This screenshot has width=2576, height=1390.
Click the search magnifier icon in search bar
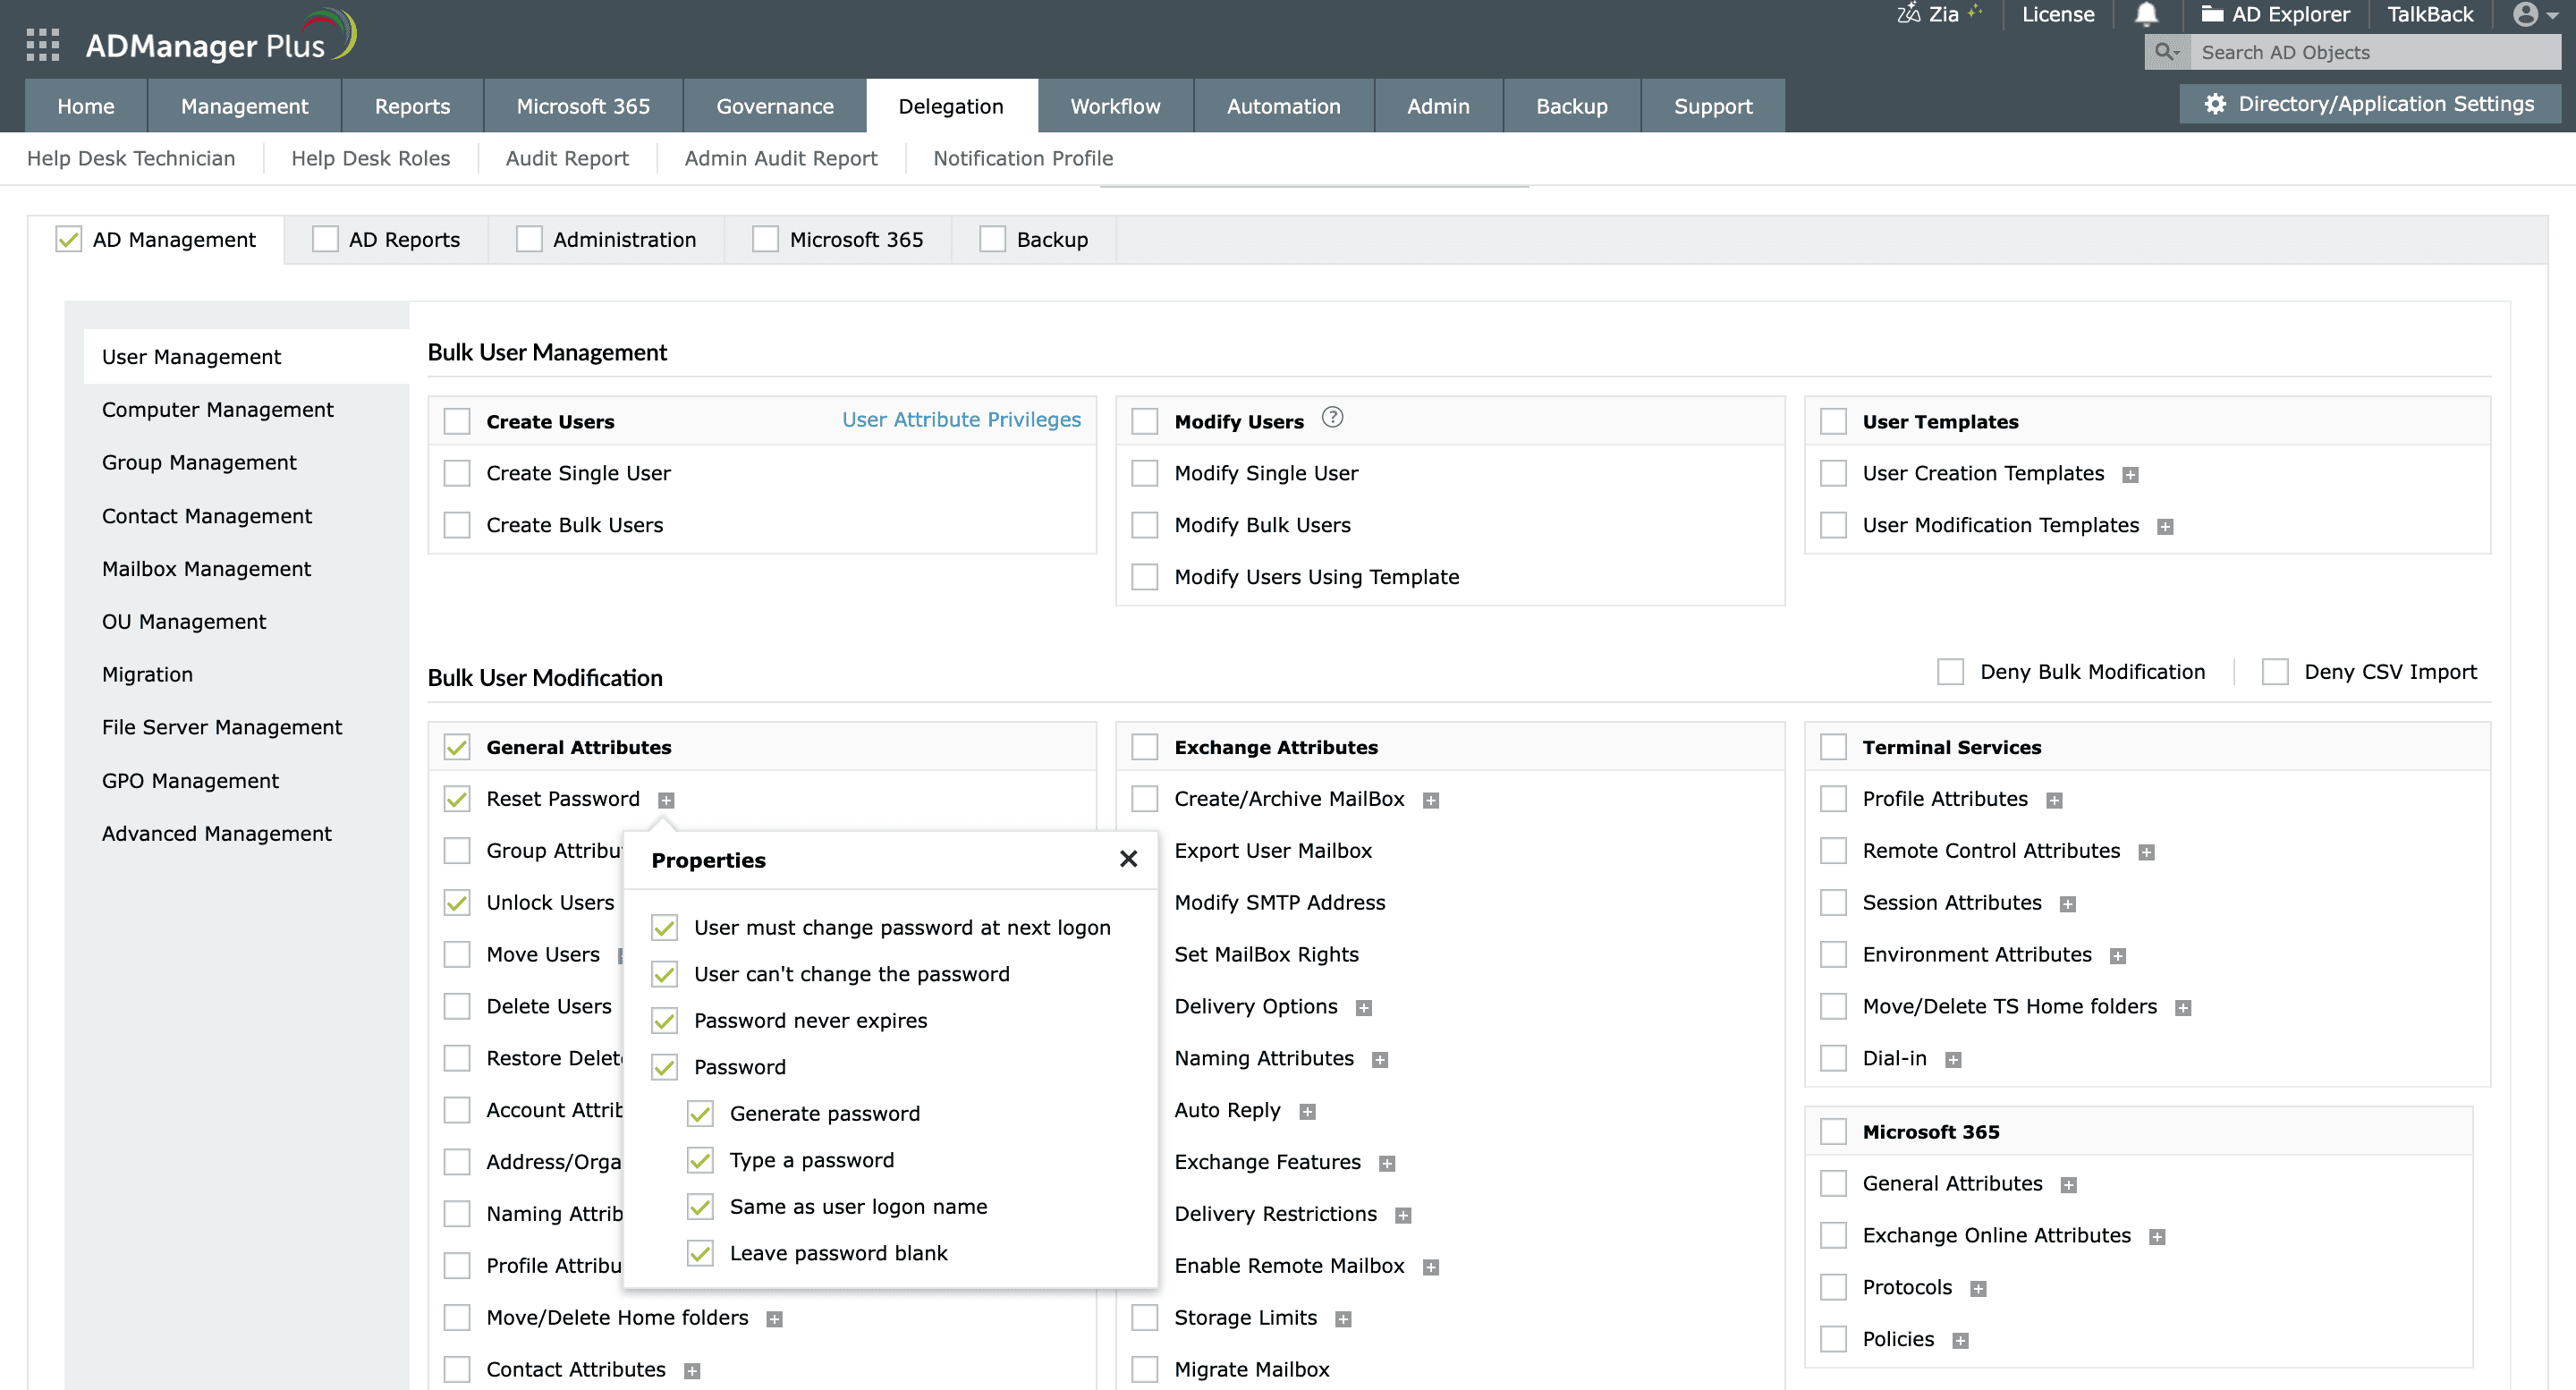coord(2165,51)
